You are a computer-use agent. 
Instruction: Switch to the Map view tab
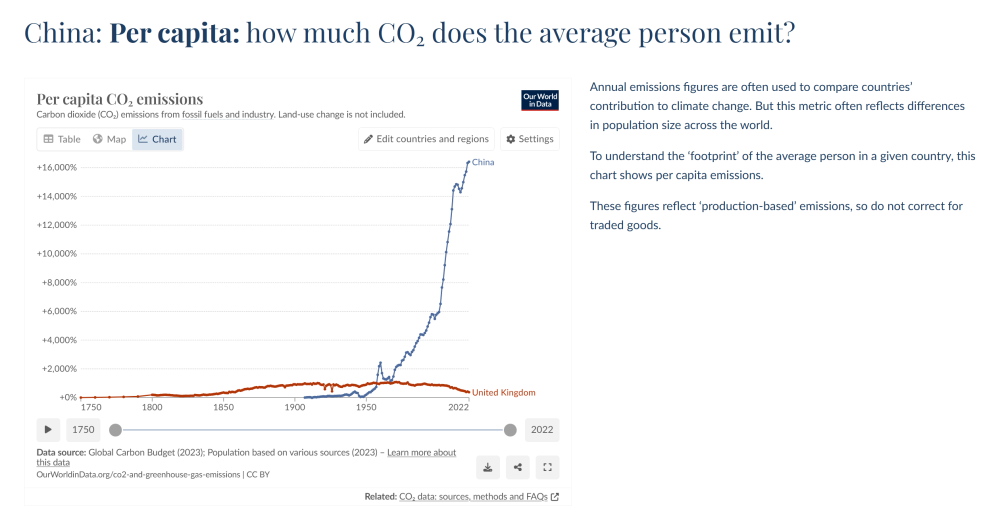pos(110,139)
